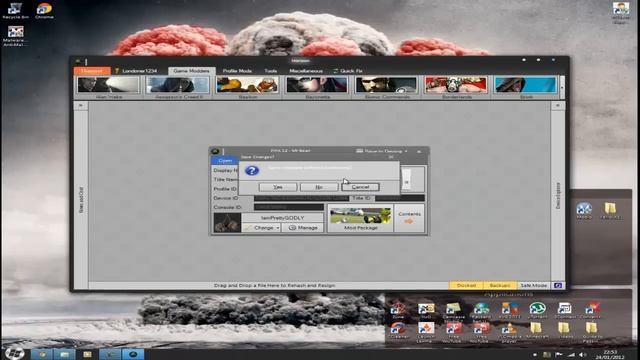Image resolution: width=640 pixels, height=360 pixels.
Task: Click No in the Save Changes dialog
Action: point(319,187)
